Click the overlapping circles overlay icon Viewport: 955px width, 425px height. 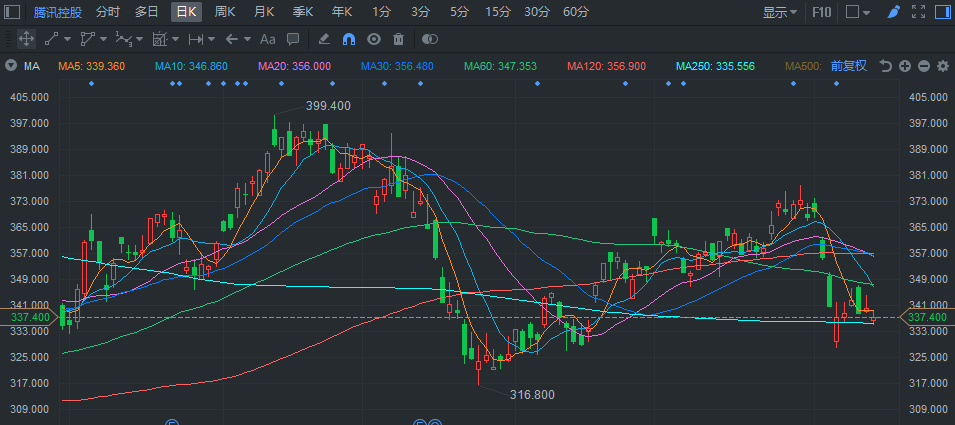click(x=430, y=39)
